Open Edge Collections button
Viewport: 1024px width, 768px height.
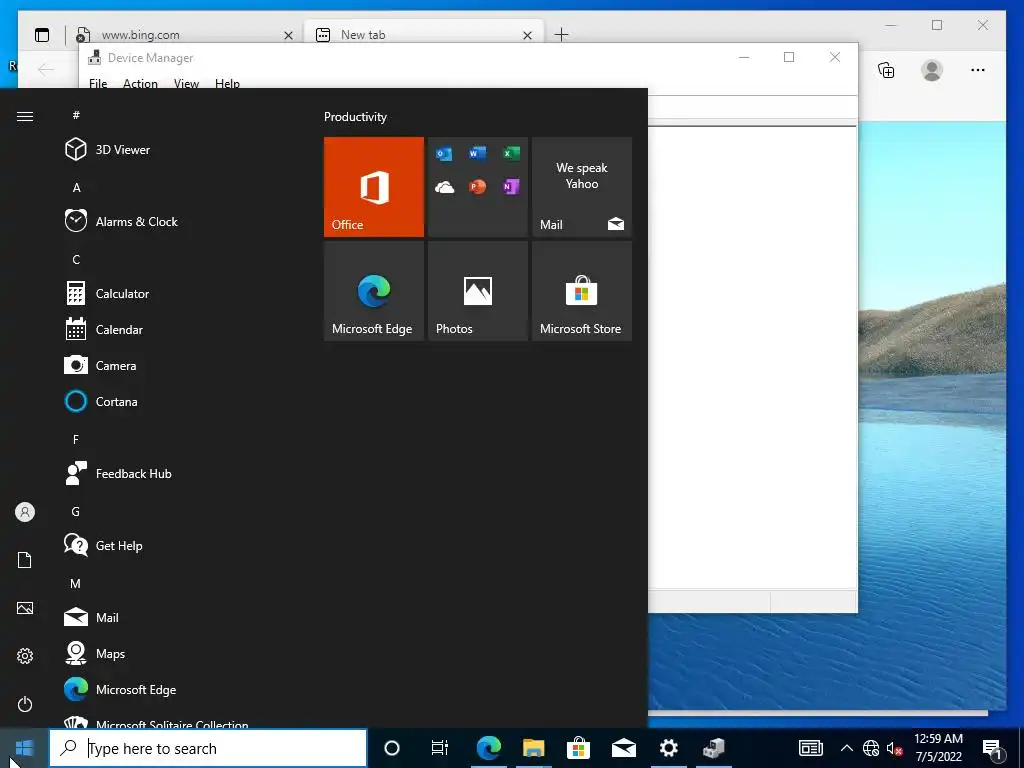point(886,70)
